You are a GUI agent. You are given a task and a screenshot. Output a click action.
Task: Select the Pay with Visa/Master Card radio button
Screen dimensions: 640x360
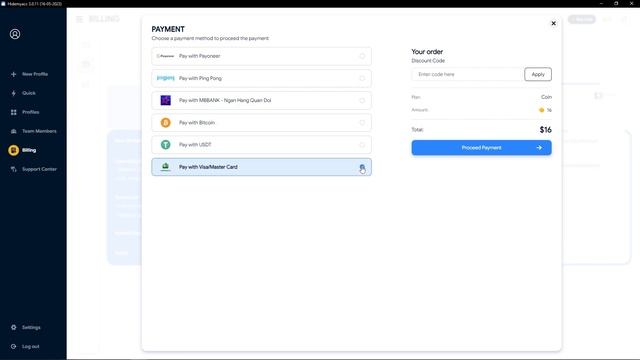point(362,167)
